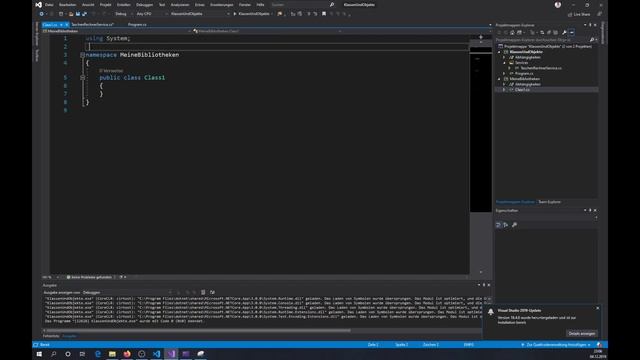
Task: Open the Projekt menu
Action: tap(105, 5)
